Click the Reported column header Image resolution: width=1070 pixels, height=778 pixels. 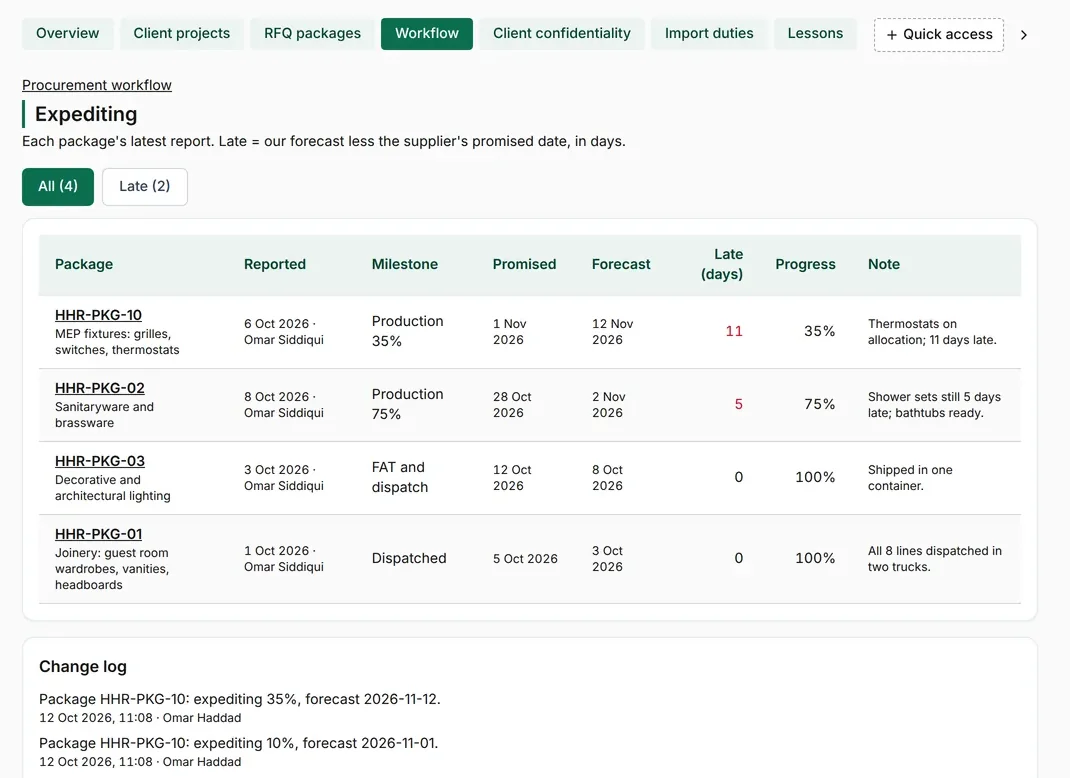point(275,264)
